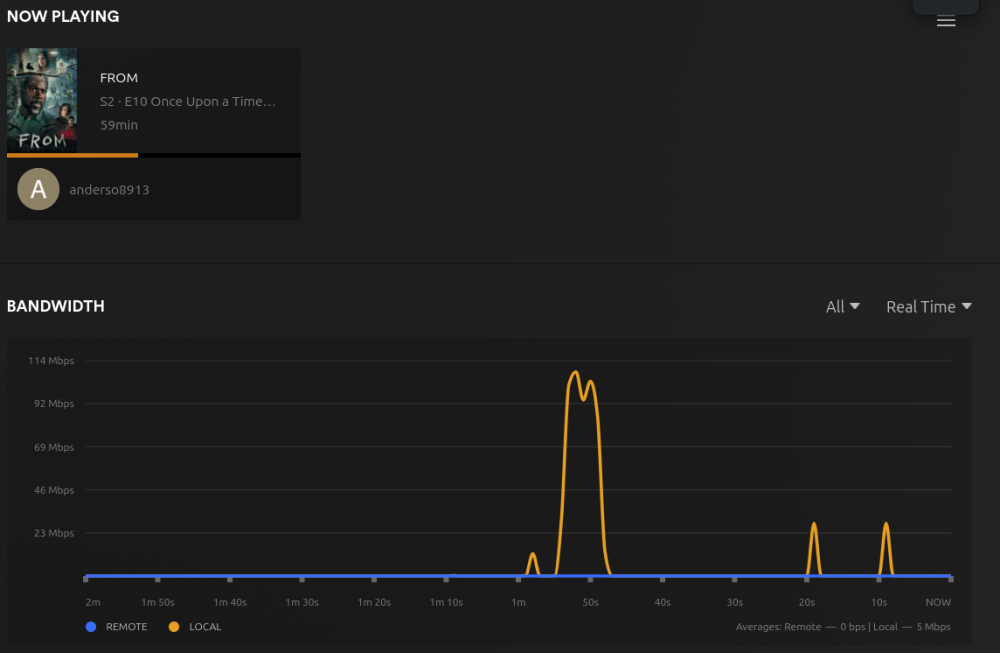Click the orange spike near 20s
The width and height of the screenshot is (1000, 653).
point(814,525)
